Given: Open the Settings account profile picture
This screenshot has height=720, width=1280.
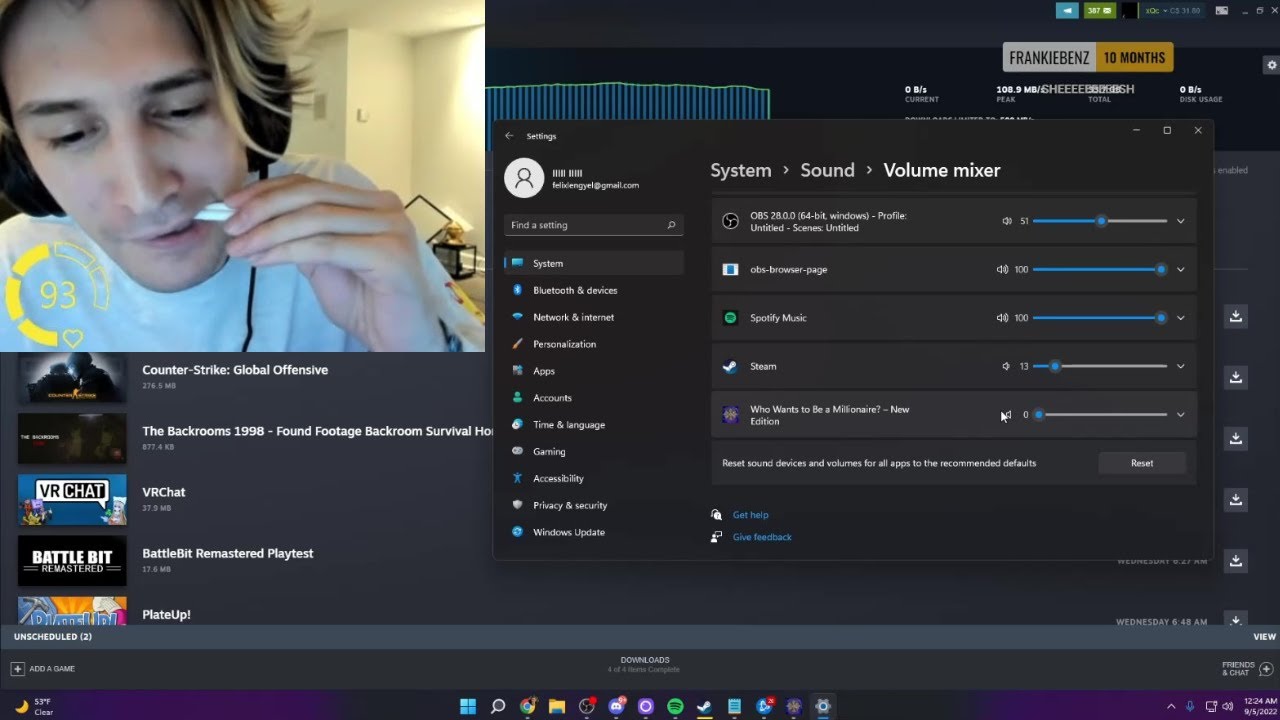Looking at the screenshot, I should pos(524,178).
